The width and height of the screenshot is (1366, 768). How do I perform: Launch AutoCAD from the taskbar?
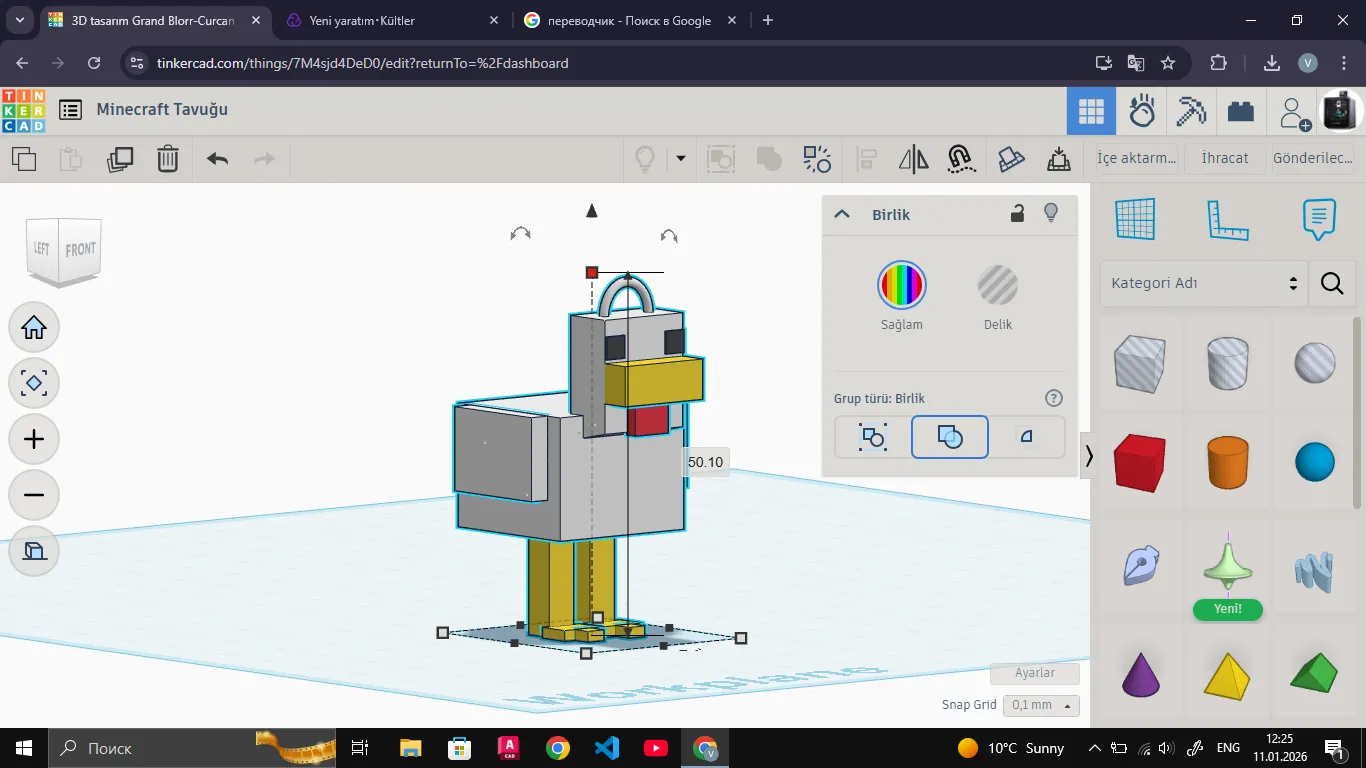point(509,748)
